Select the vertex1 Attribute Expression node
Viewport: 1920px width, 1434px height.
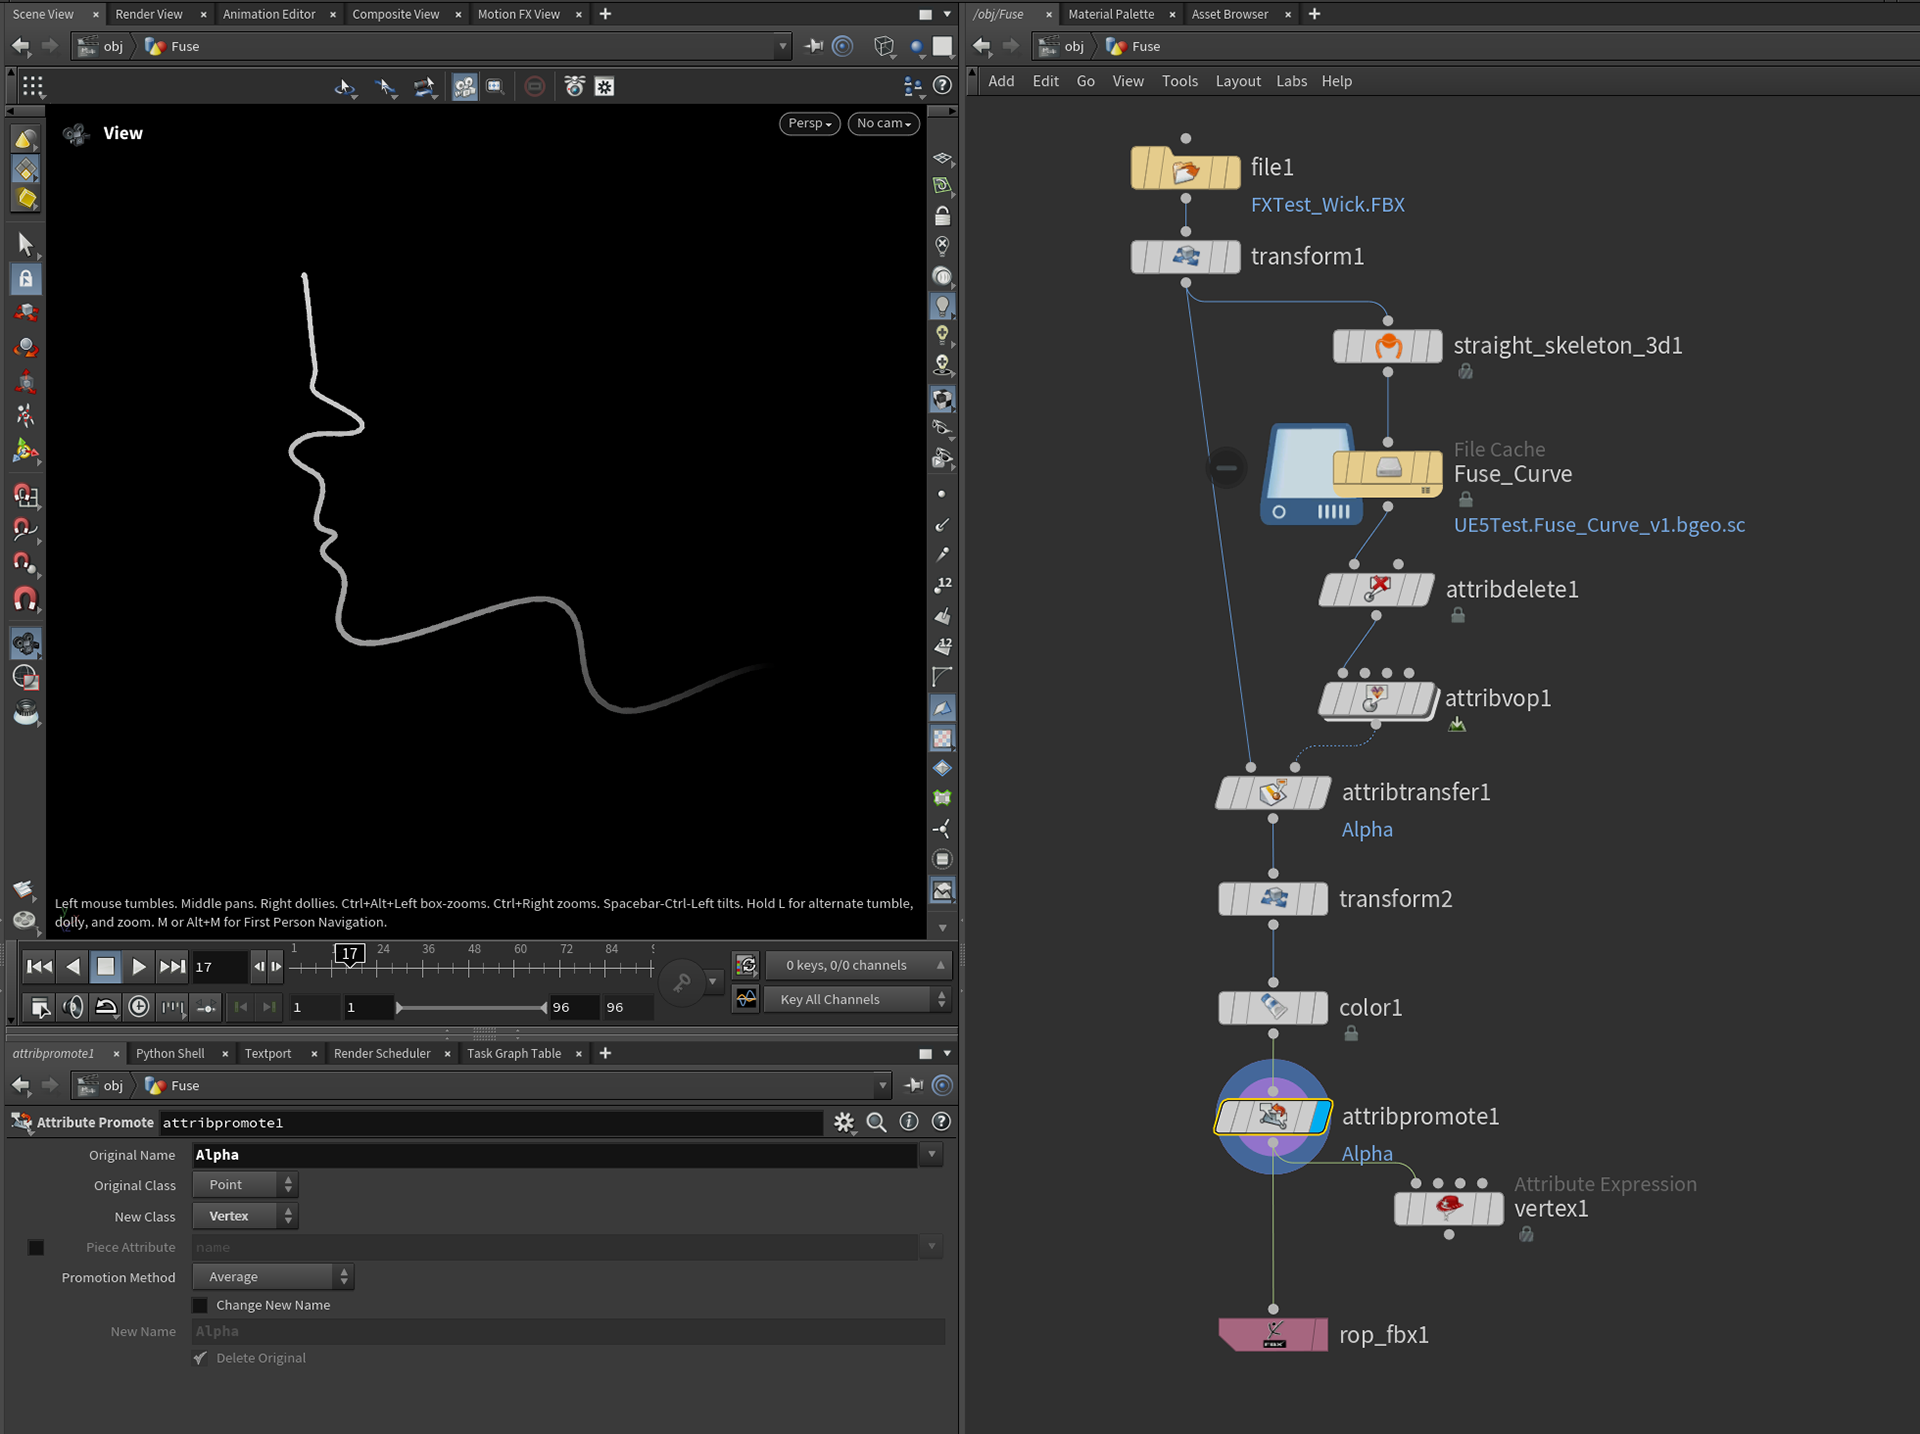[x=1448, y=1209]
